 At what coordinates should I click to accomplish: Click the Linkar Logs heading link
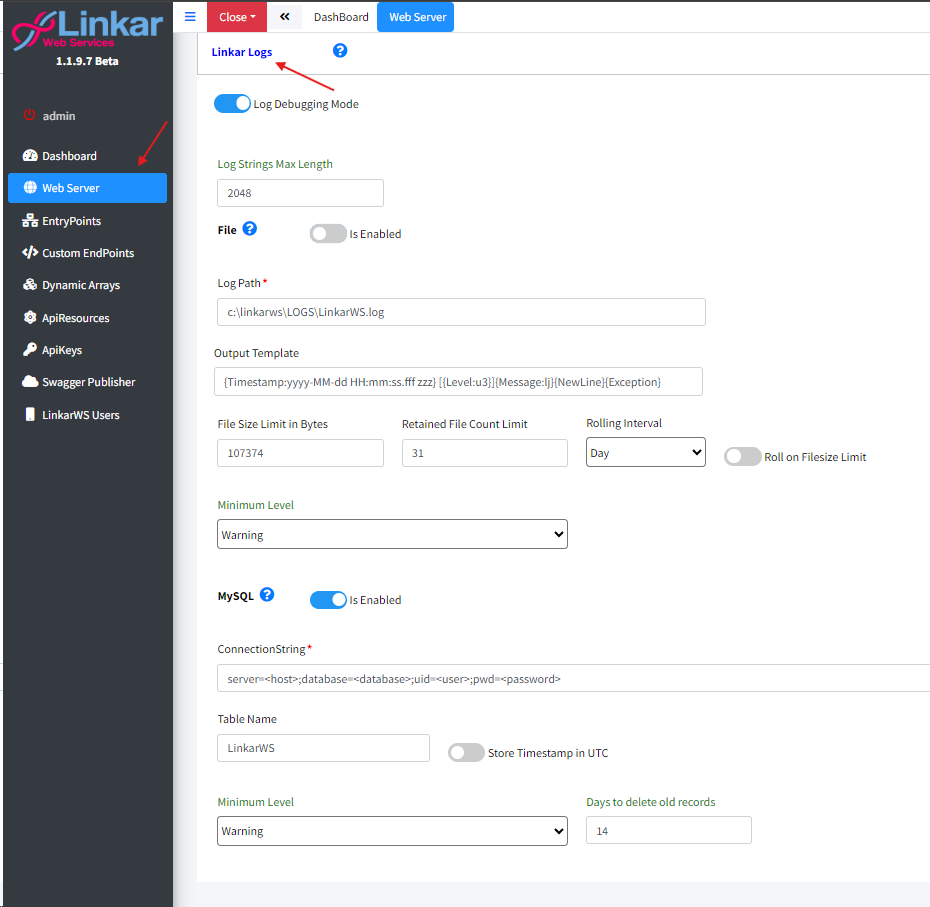(242, 52)
